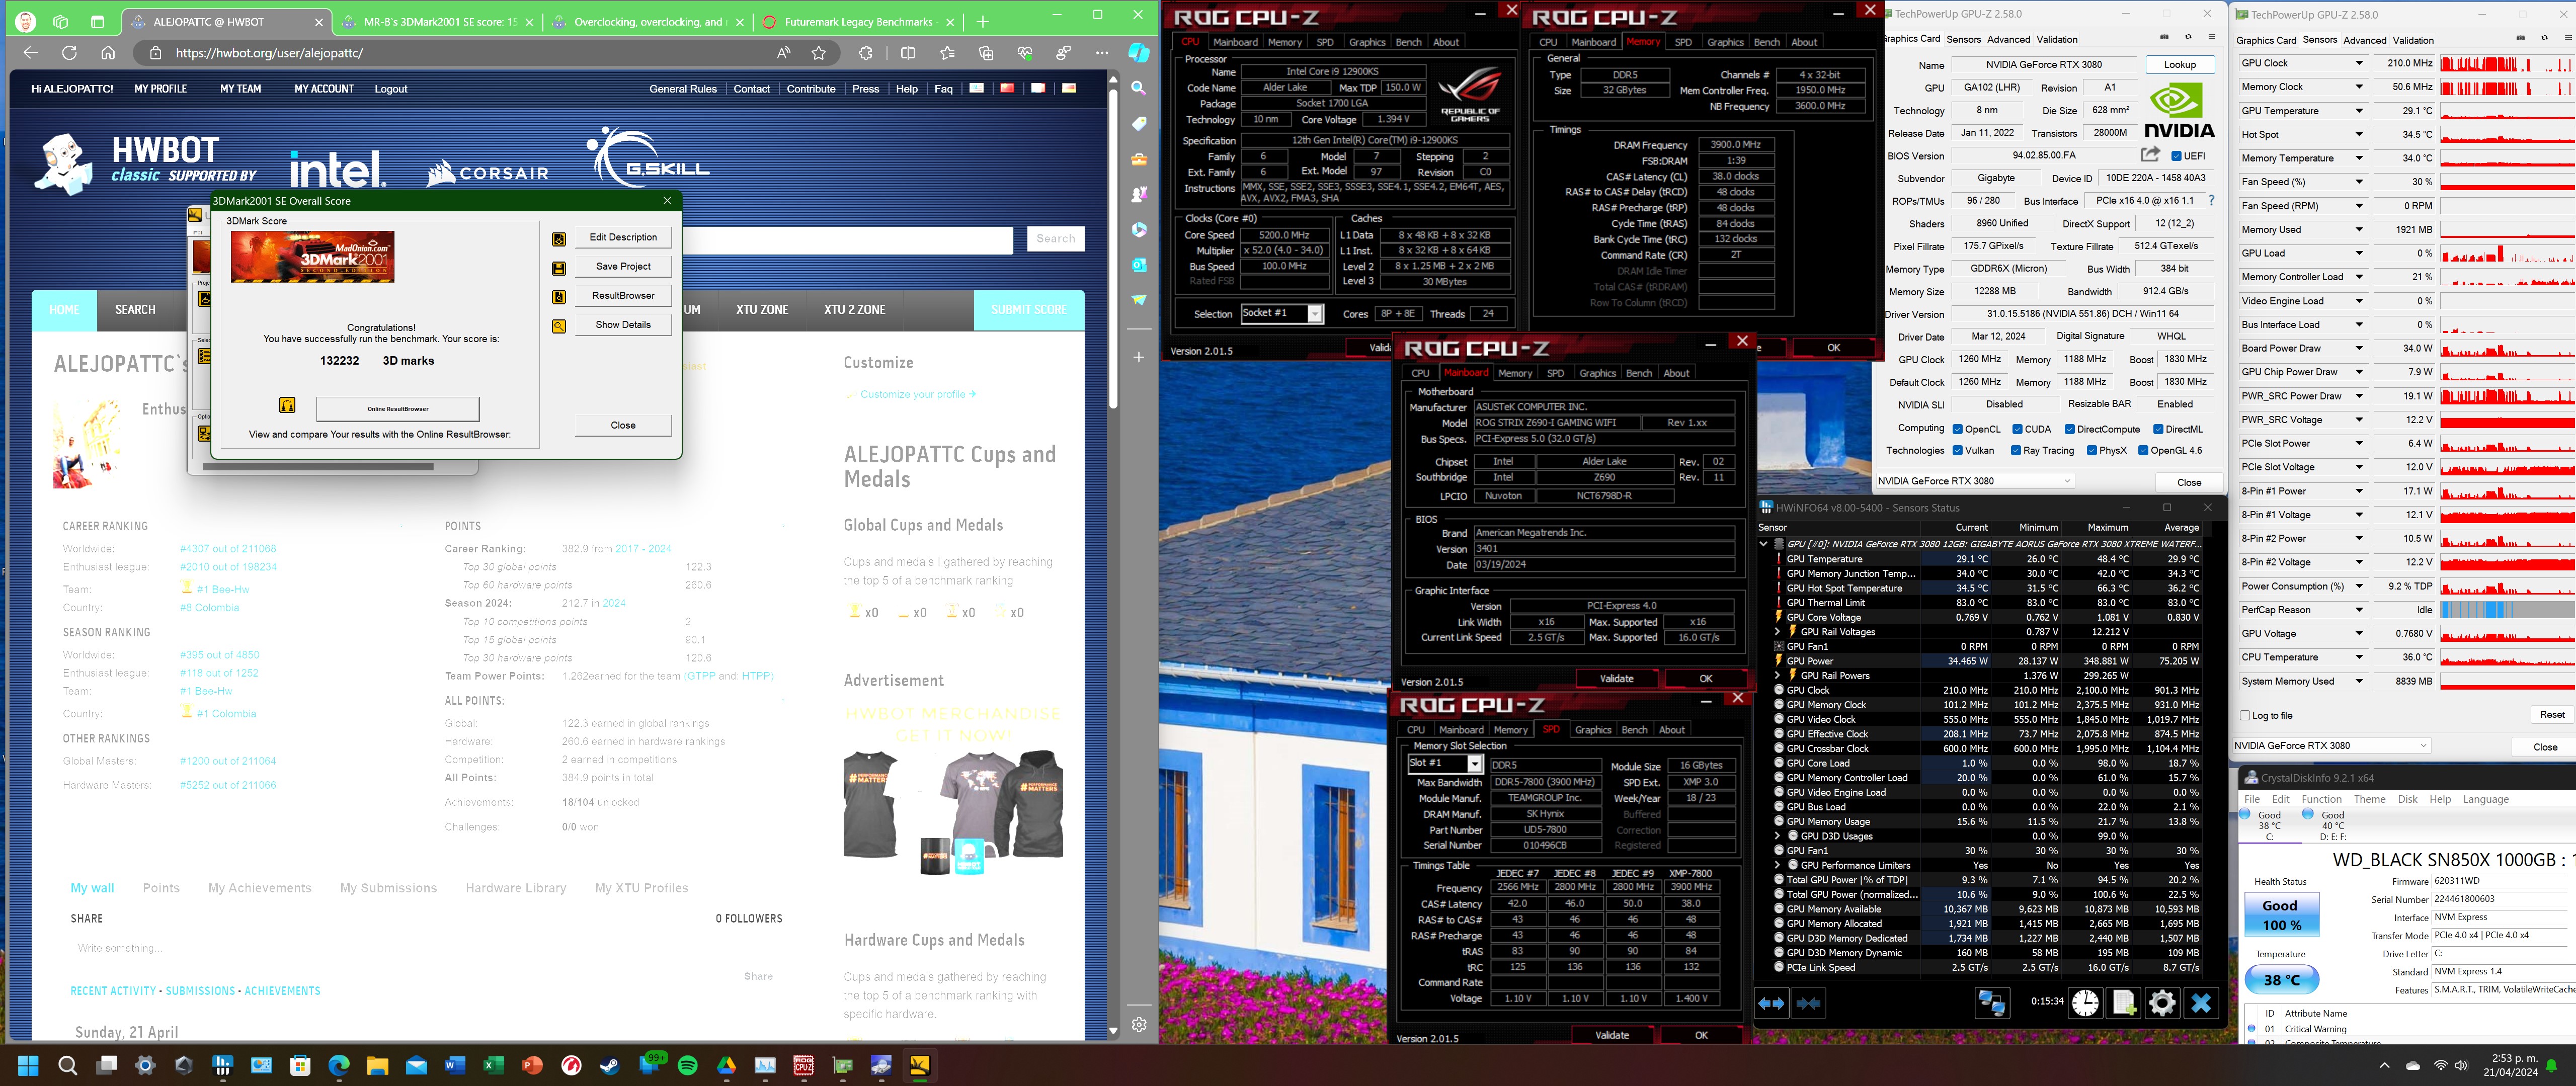Image resolution: width=2576 pixels, height=1086 pixels.
Task: Click Edge browser refresh button
Action: pos(69,53)
